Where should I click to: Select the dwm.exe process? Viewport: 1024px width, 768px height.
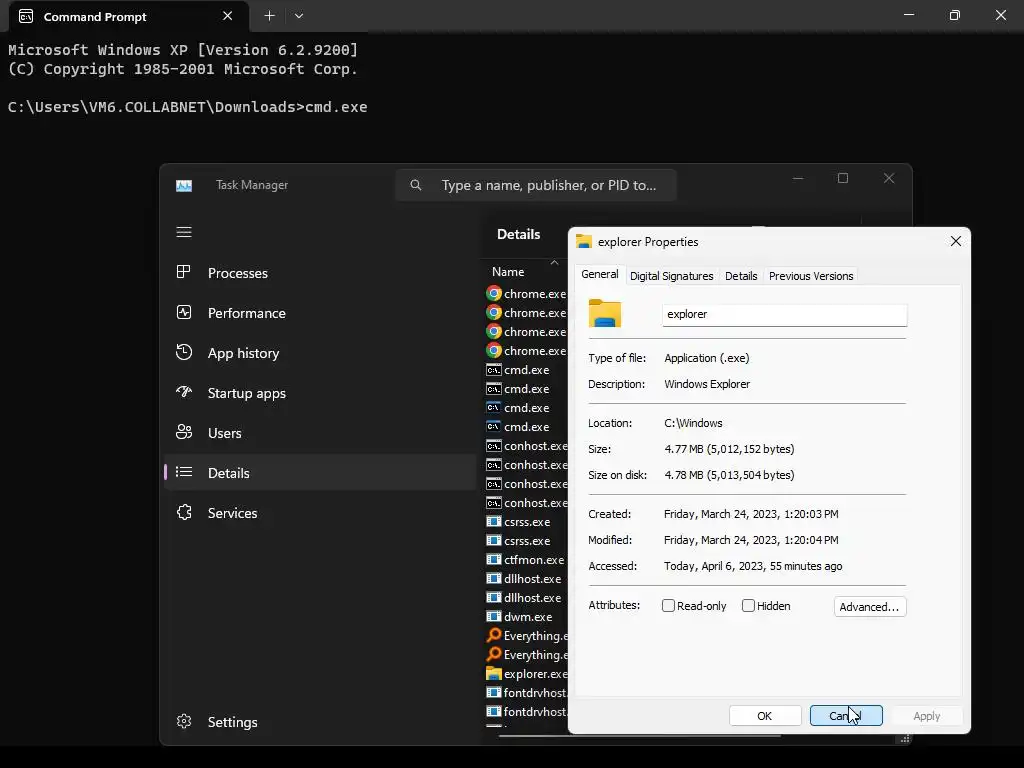pos(526,616)
